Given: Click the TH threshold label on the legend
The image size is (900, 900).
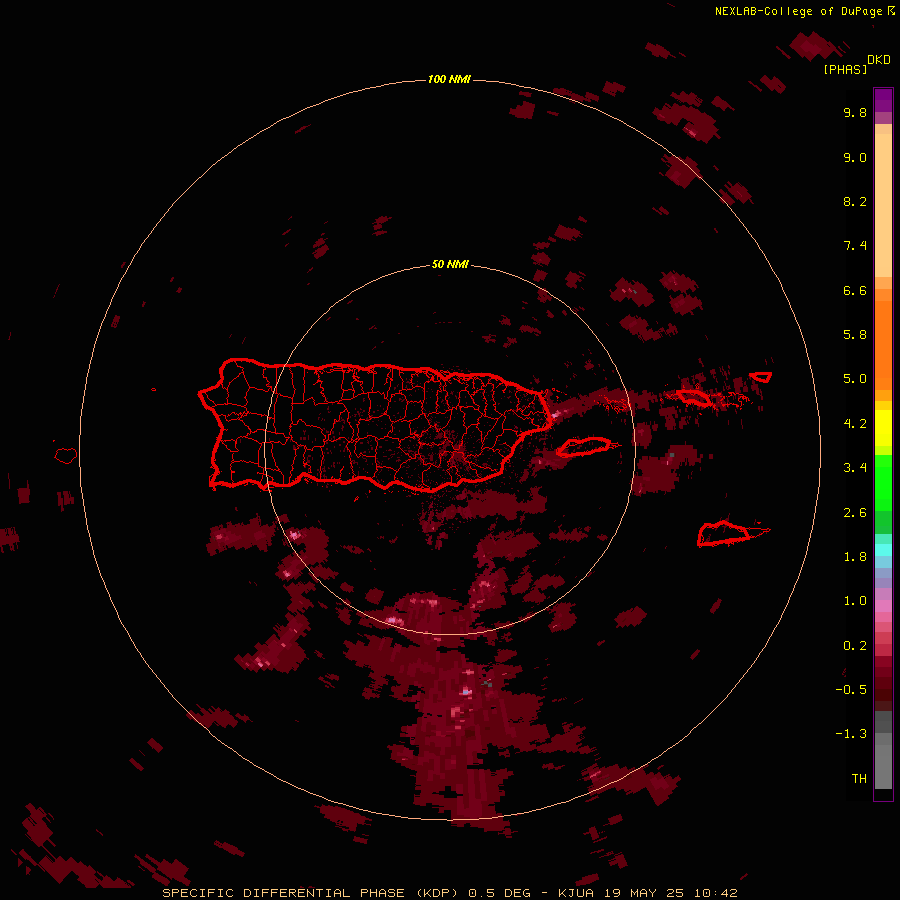Looking at the screenshot, I should click(x=859, y=779).
